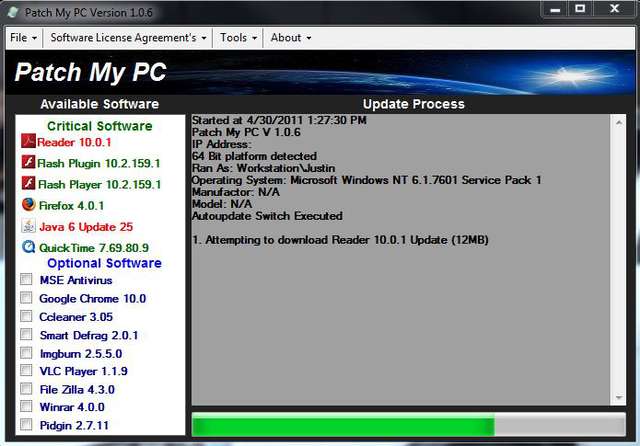Click the MSE Antivirus label
The height and width of the screenshot is (446, 640).
(x=76, y=280)
